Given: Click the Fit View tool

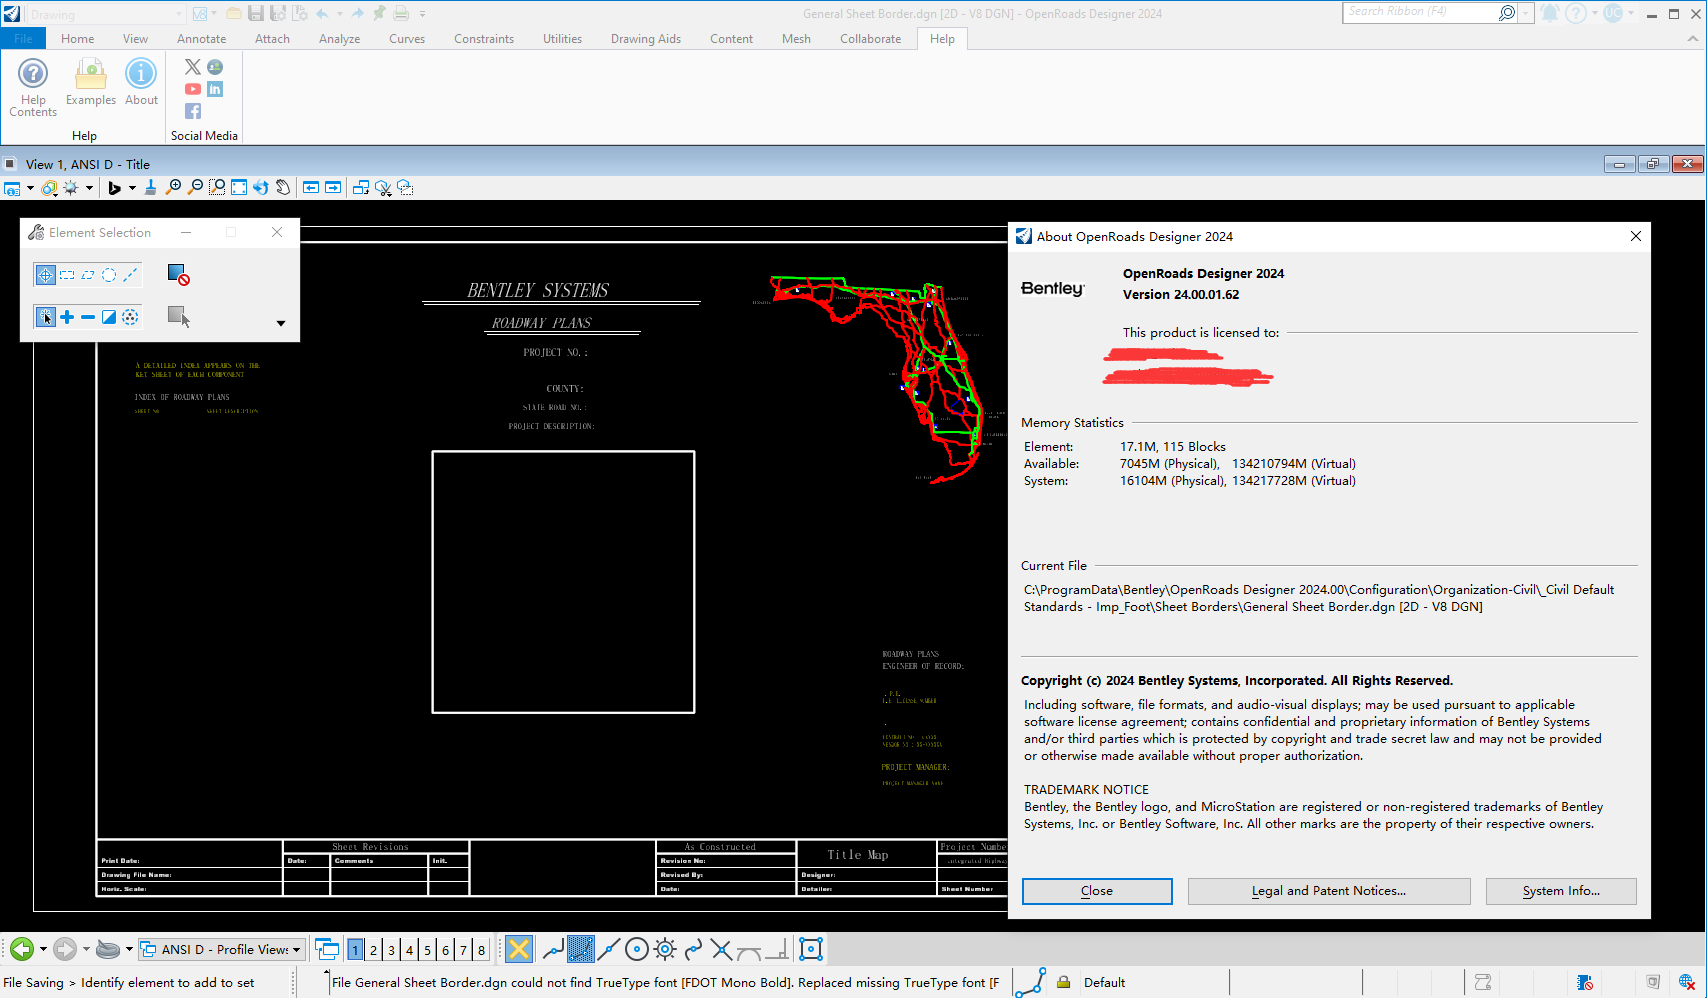Looking at the screenshot, I should (x=239, y=187).
